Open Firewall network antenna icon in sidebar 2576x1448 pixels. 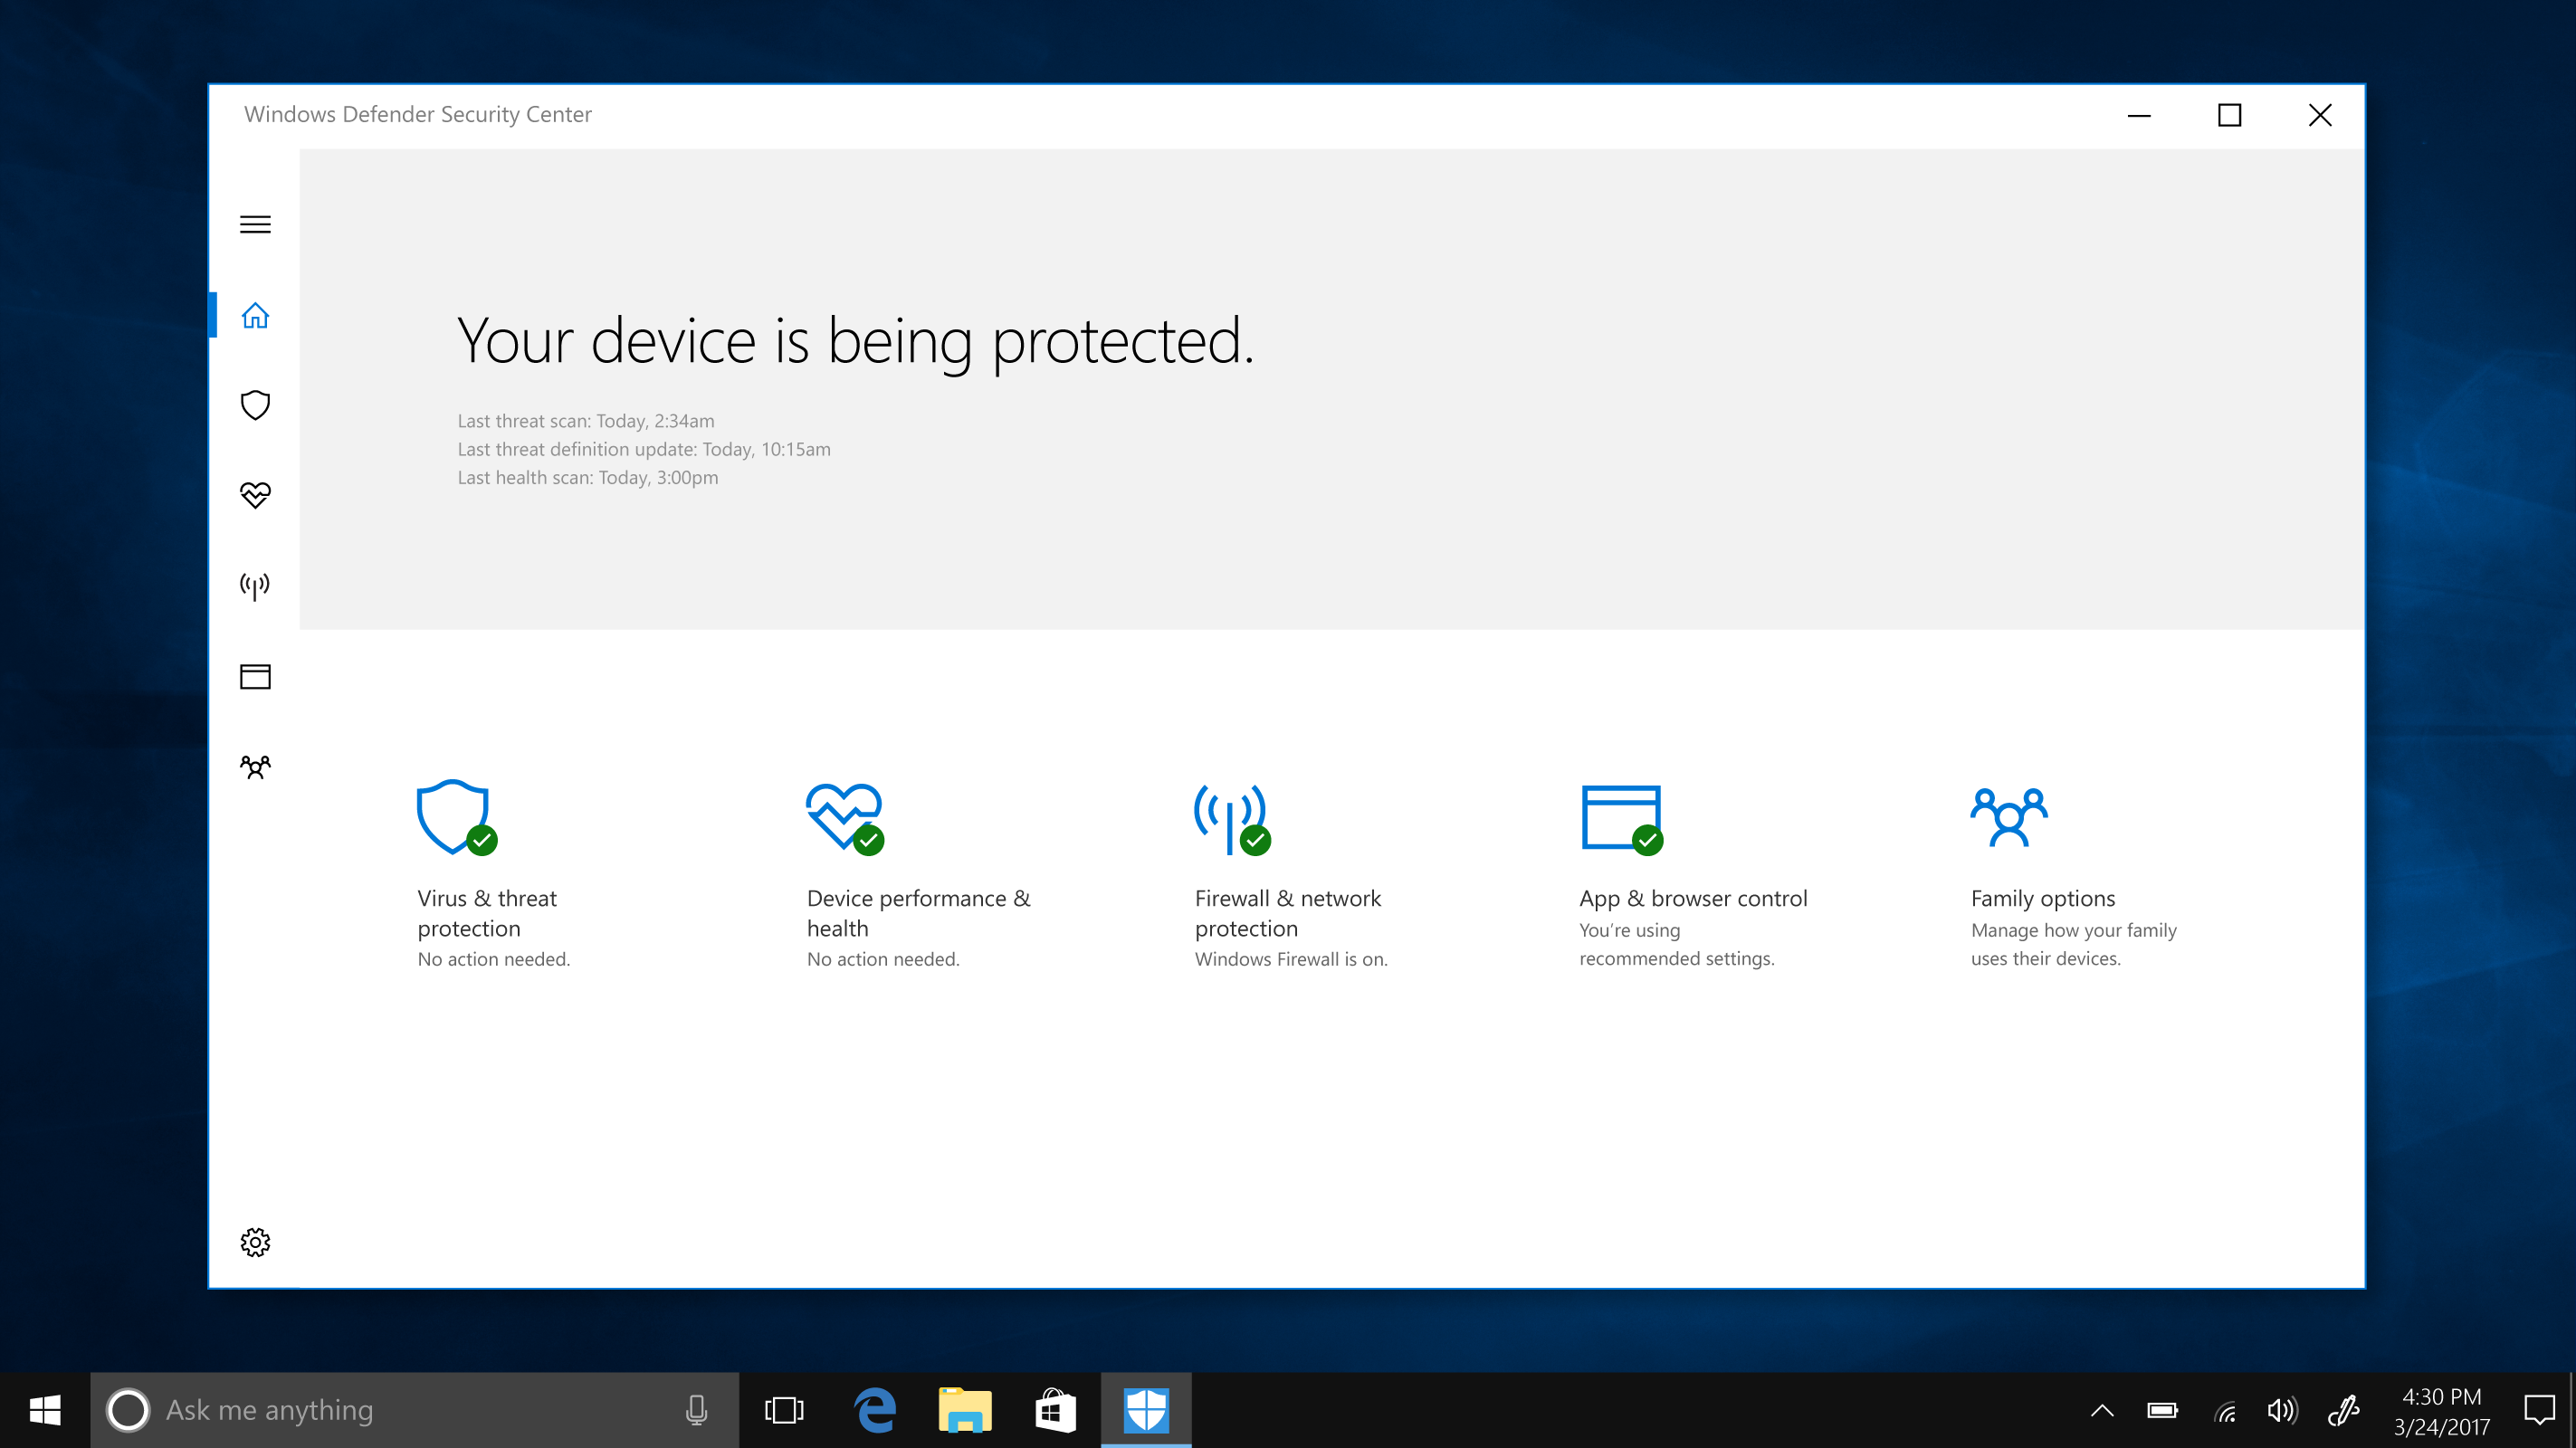point(255,586)
